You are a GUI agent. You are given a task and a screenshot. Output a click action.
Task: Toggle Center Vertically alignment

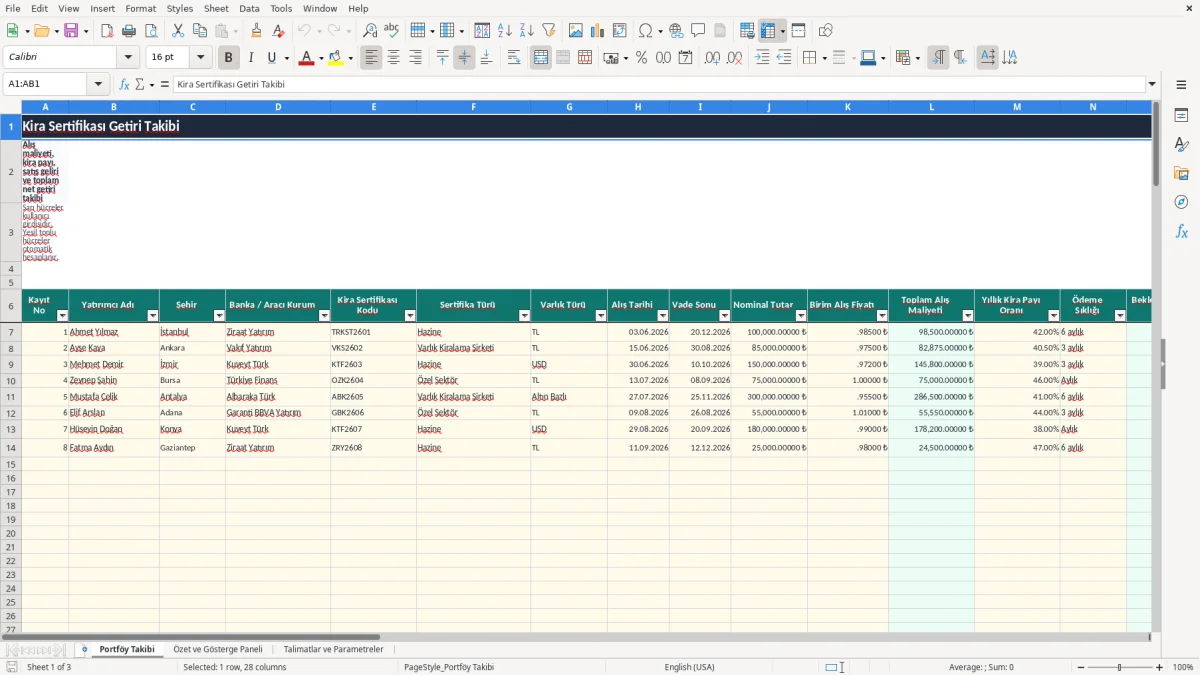coord(464,58)
